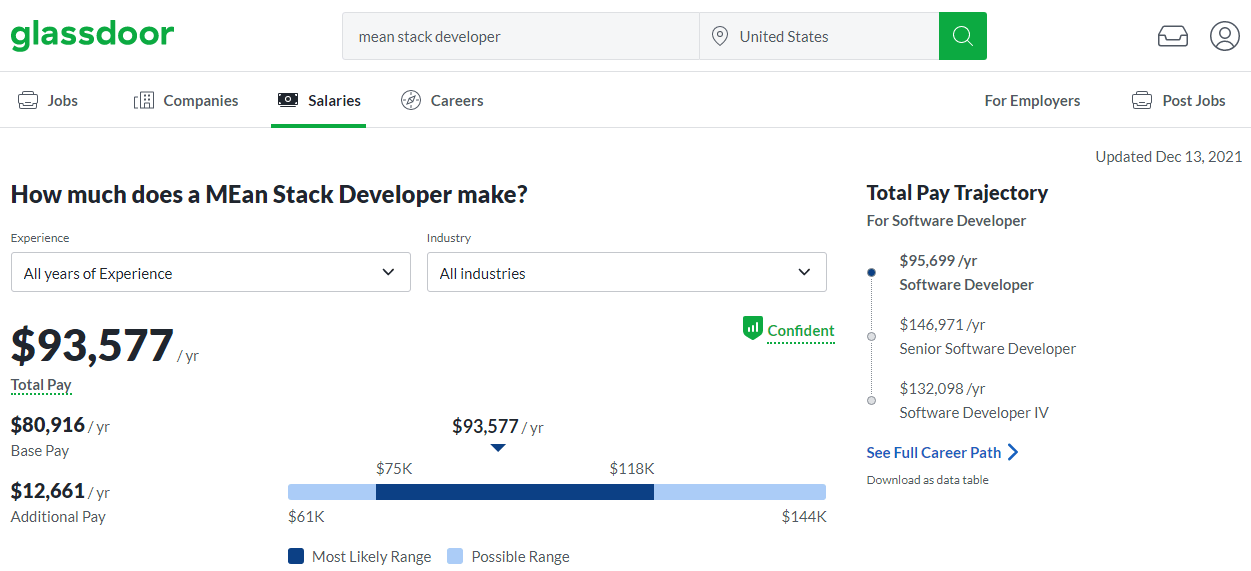Open the Post Jobs link

[x=1178, y=100]
